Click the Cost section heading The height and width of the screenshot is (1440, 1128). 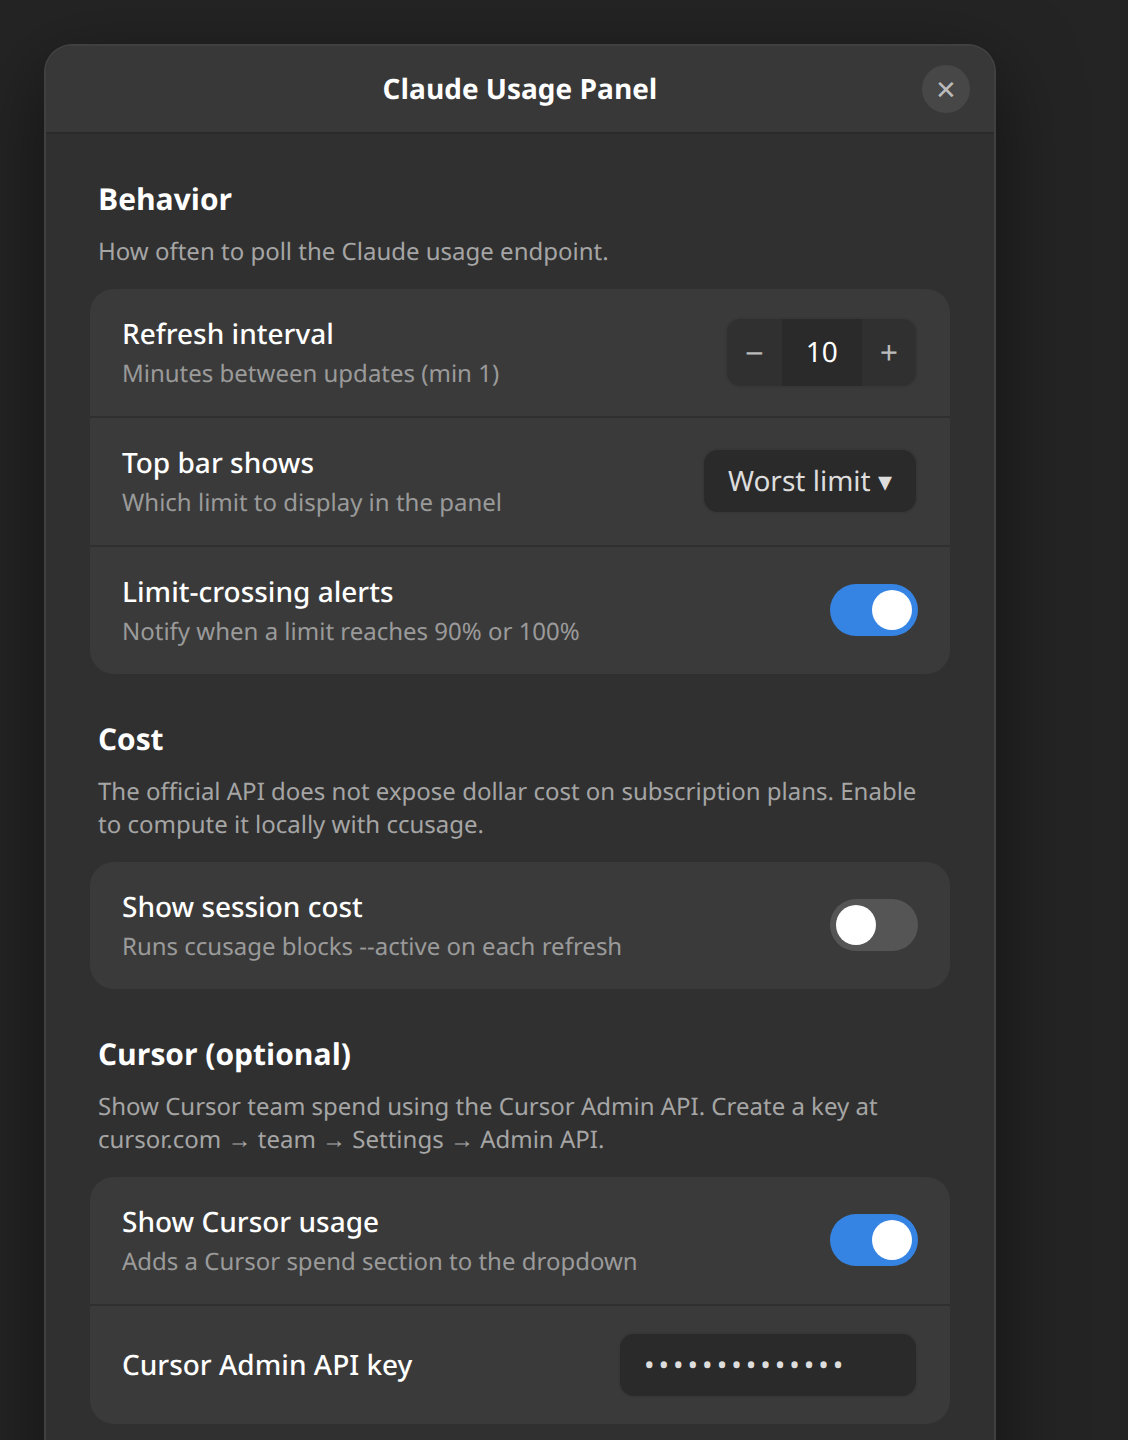click(x=131, y=740)
